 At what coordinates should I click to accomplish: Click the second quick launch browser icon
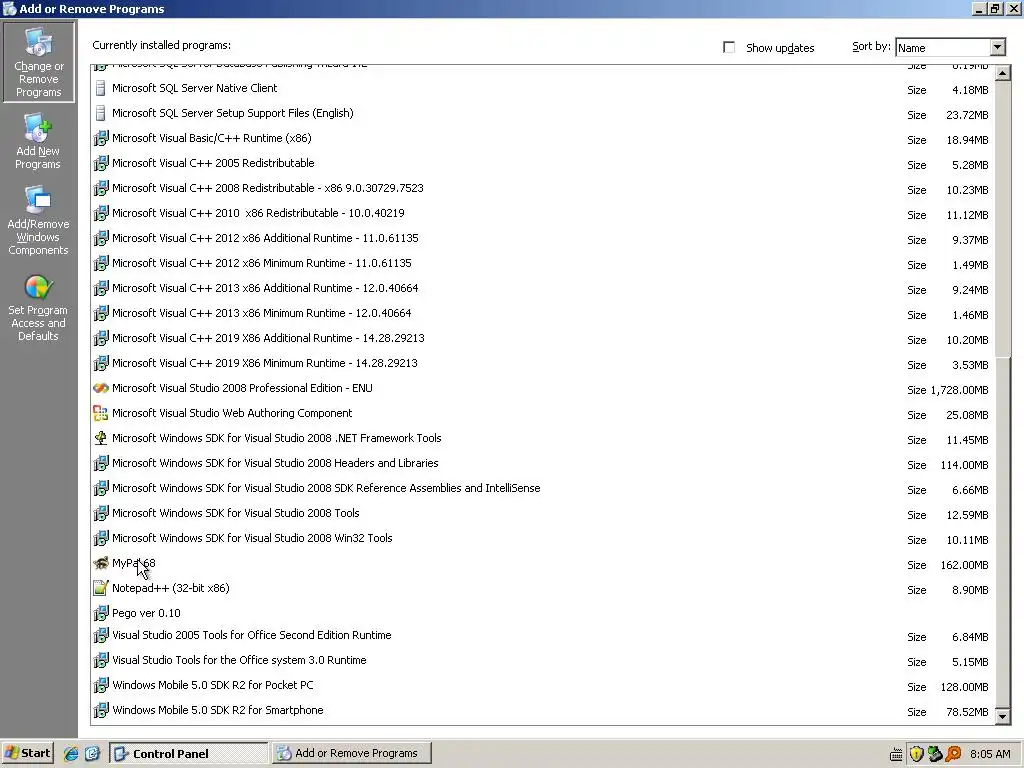[x=92, y=754]
